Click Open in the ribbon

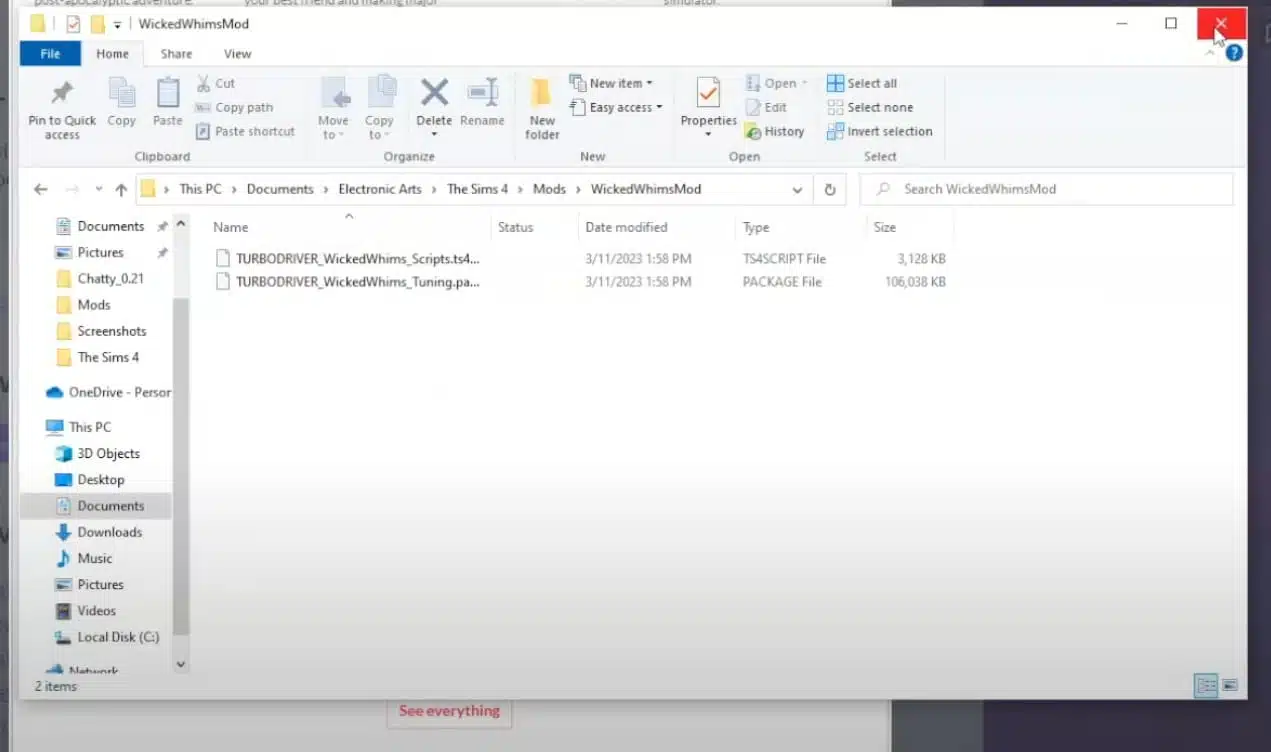pos(777,84)
